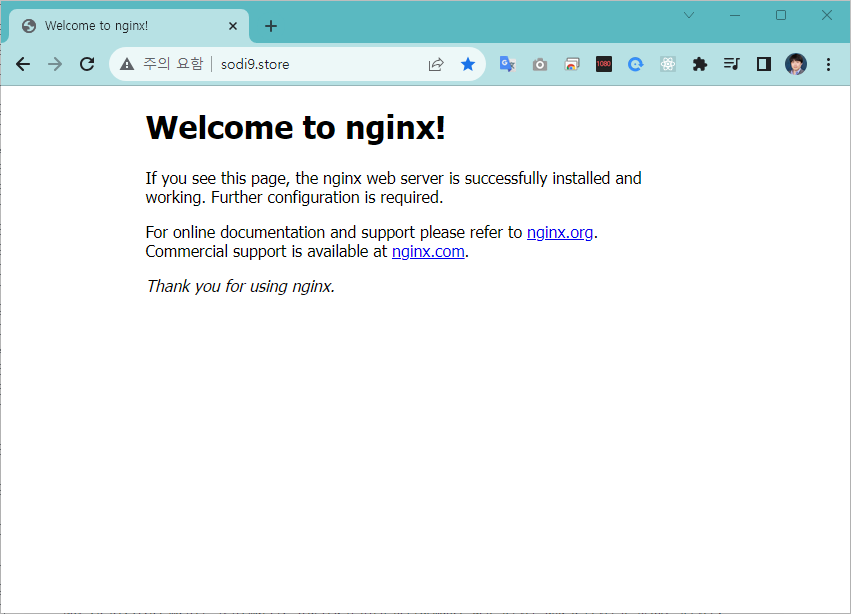The height and width of the screenshot is (614, 851).
Task: Bookmark this page with the star
Action: [x=468, y=63]
